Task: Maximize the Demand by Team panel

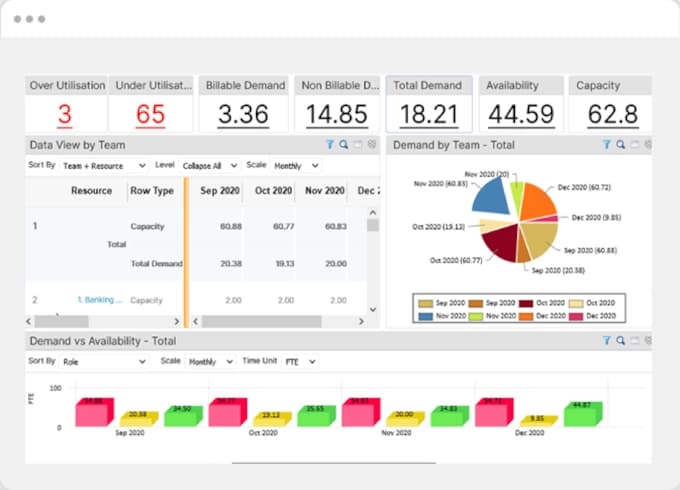Action: click(x=635, y=145)
